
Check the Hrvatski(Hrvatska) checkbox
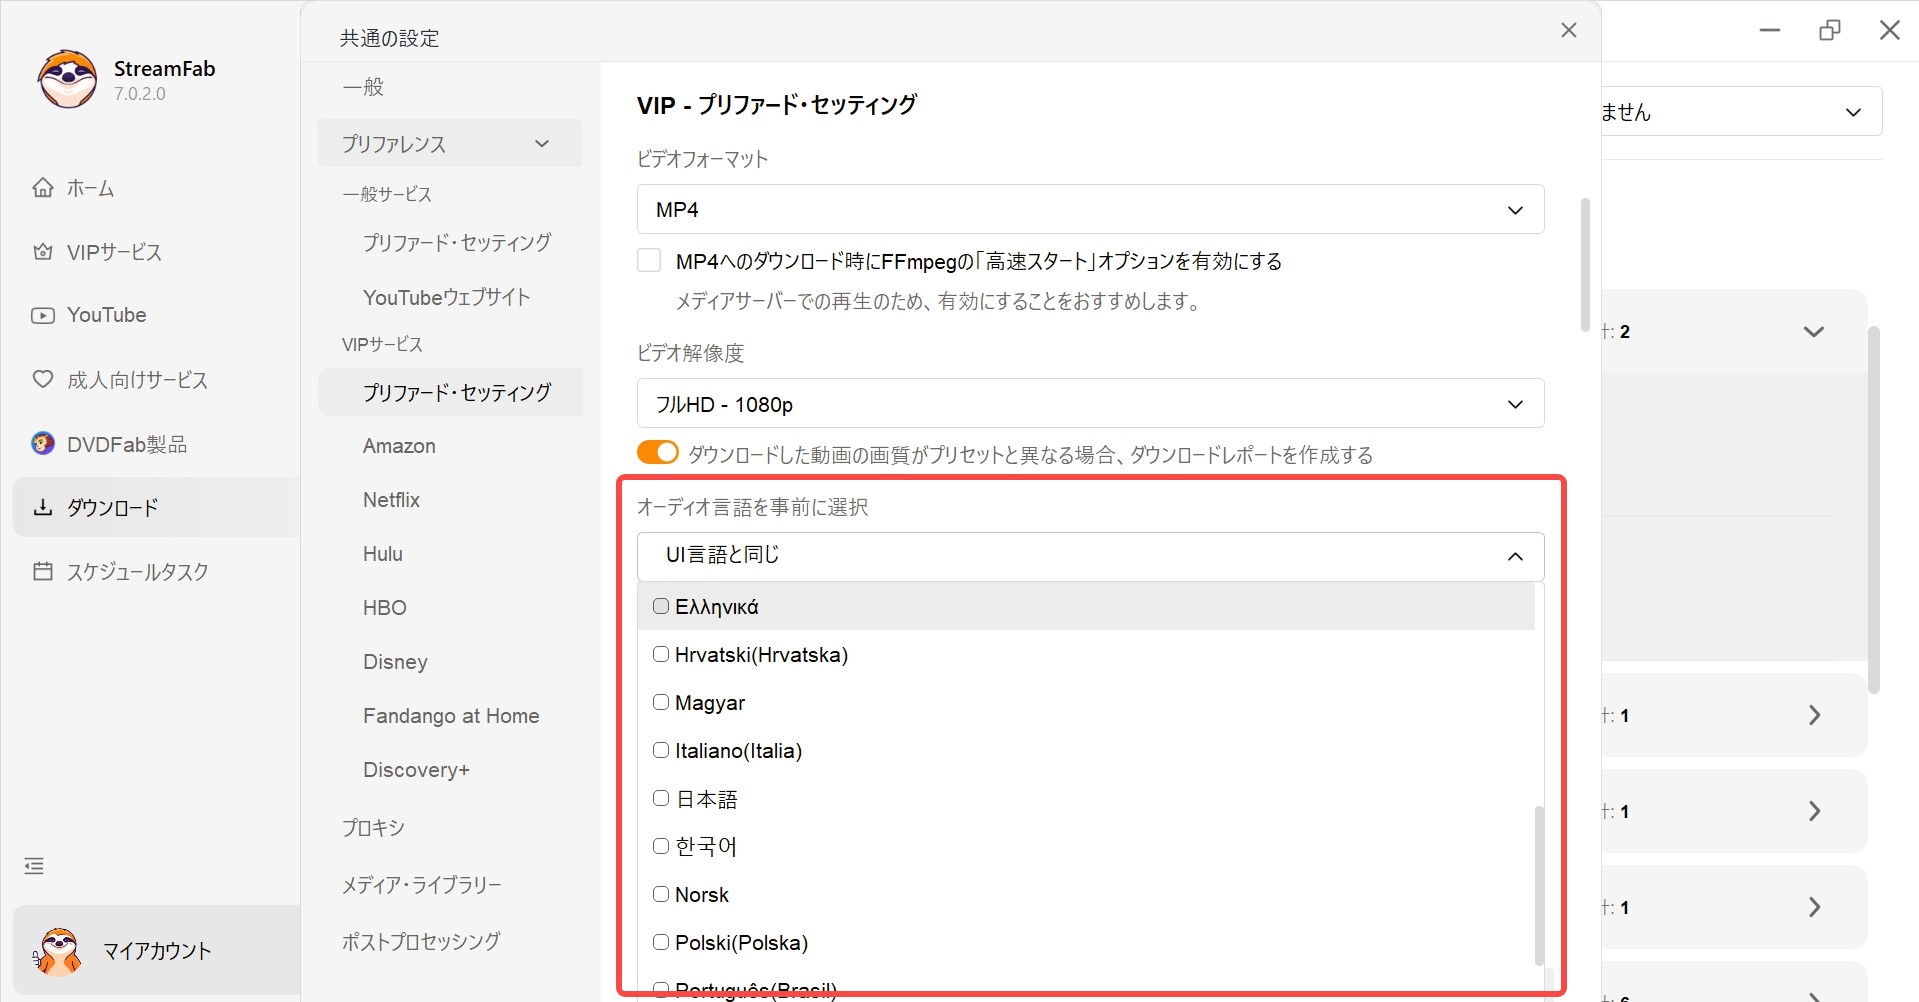pyautogui.click(x=661, y=654)
